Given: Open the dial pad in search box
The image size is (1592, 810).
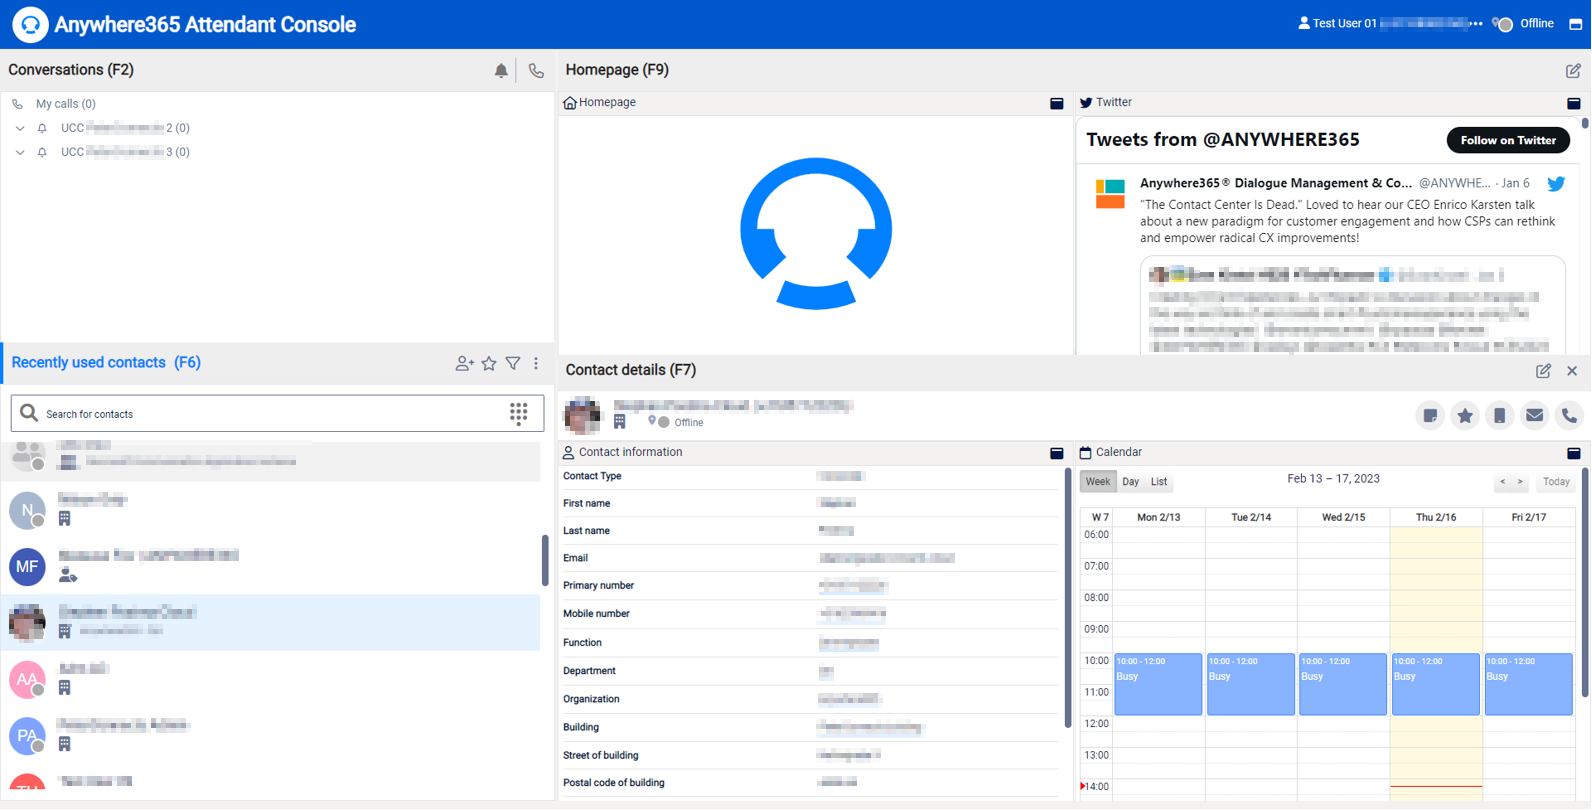Looking at the screenshot, I should (x=518, y=413).
